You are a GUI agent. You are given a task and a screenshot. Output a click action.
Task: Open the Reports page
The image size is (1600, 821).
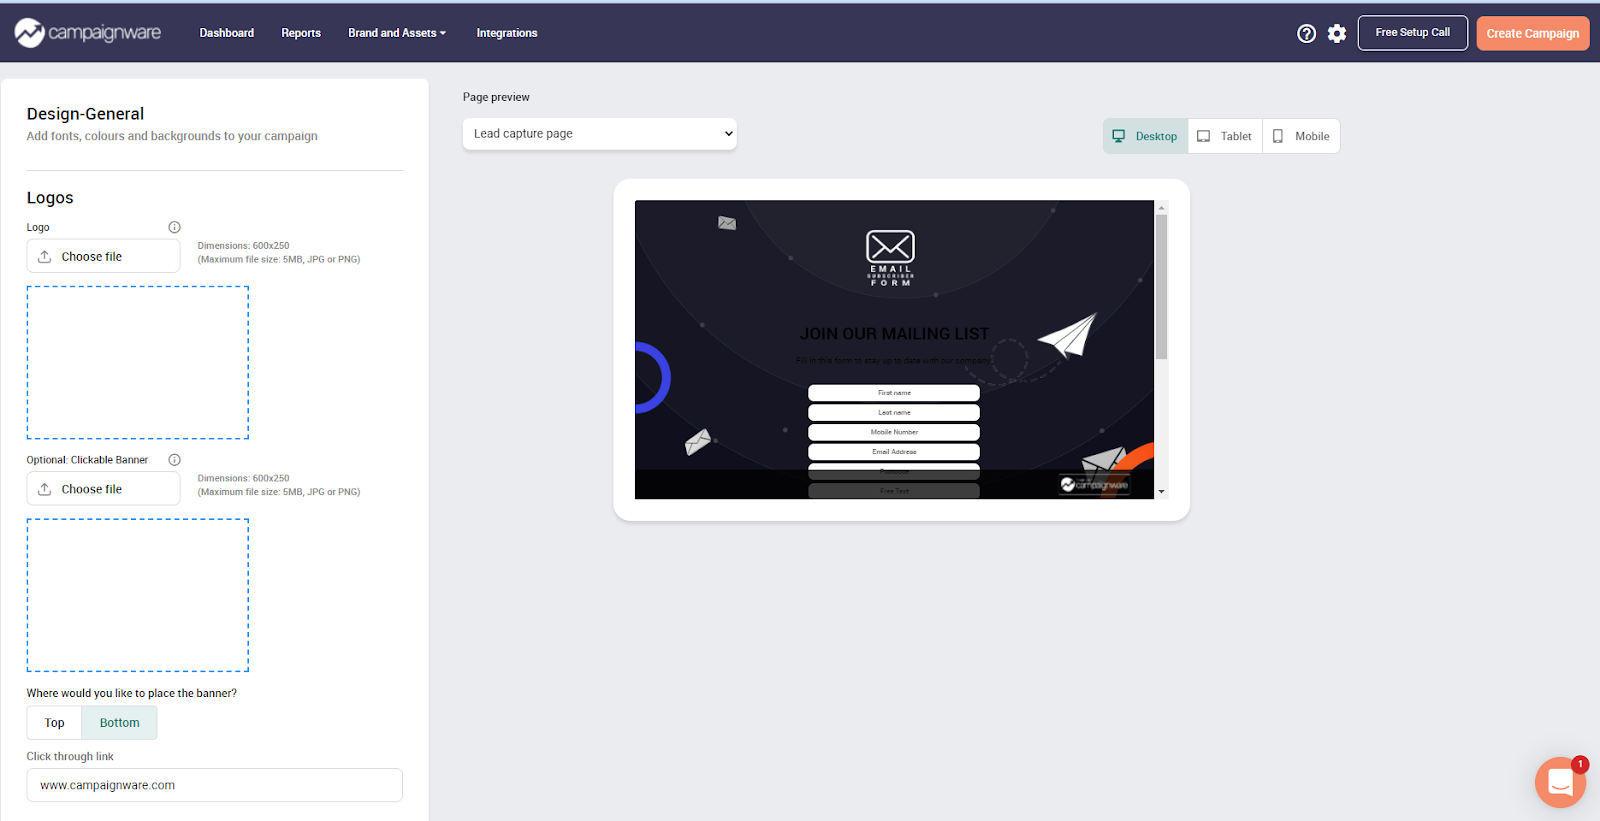click(301, 33)
